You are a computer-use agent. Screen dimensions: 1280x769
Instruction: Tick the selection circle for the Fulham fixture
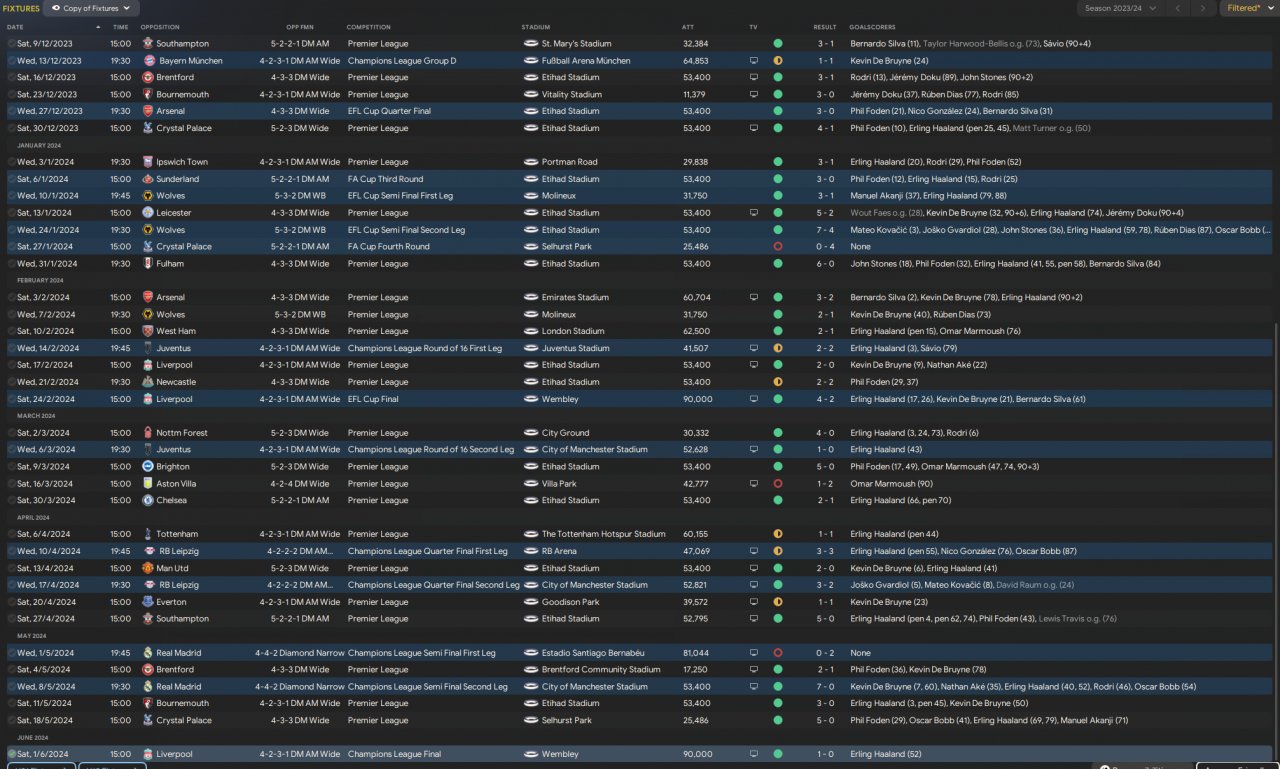tap(11, 264)
